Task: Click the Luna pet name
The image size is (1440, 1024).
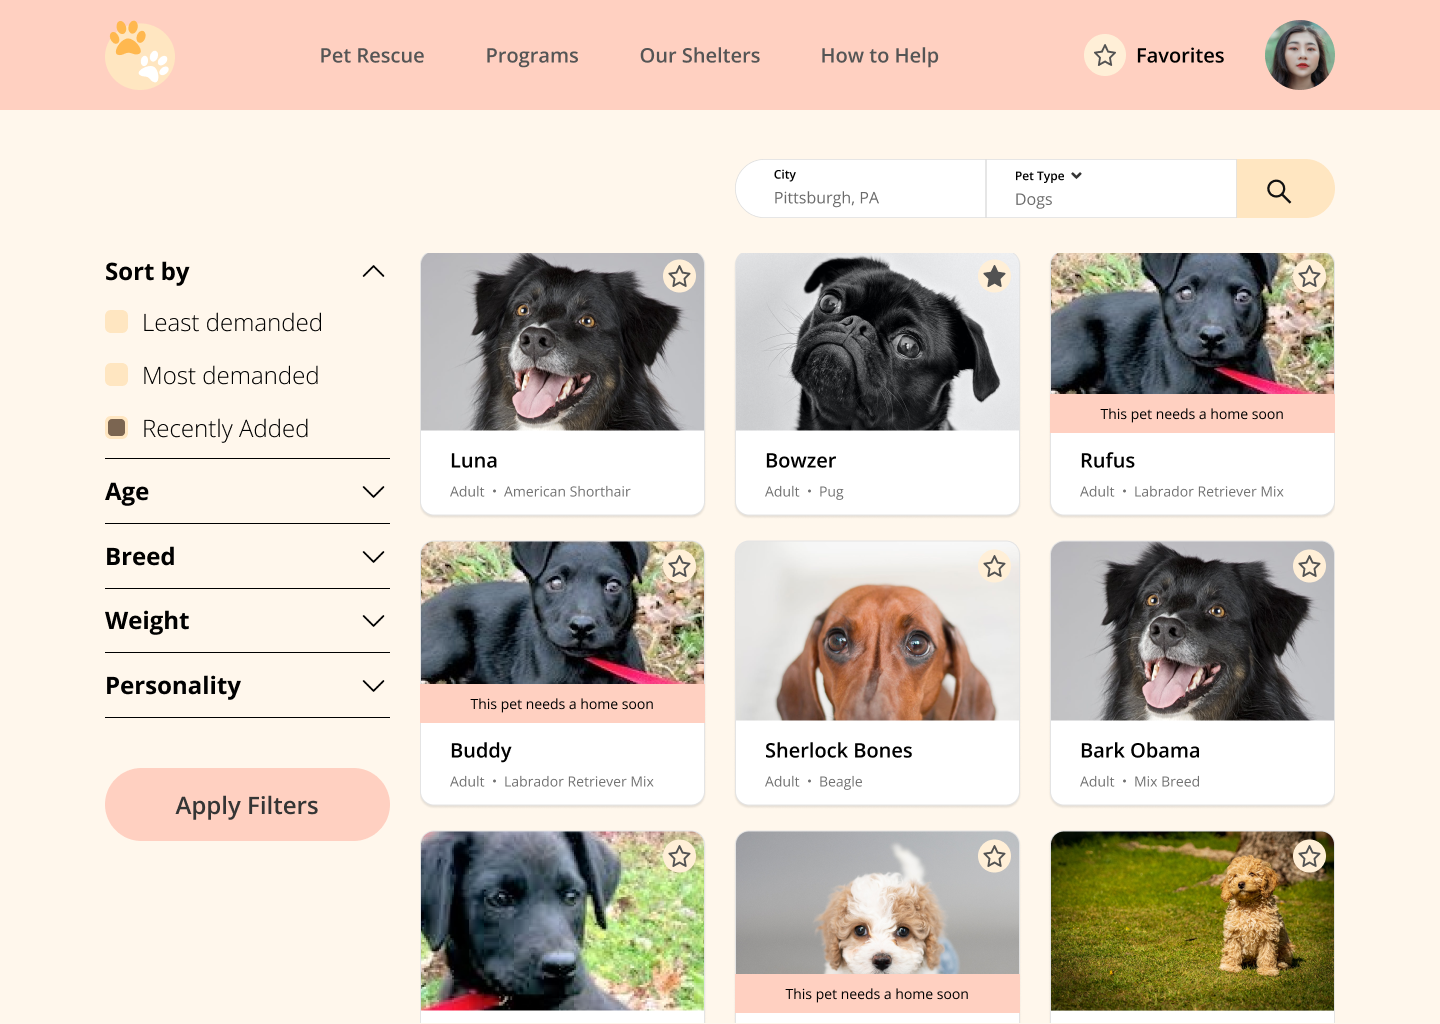Action: click(474, 461)
